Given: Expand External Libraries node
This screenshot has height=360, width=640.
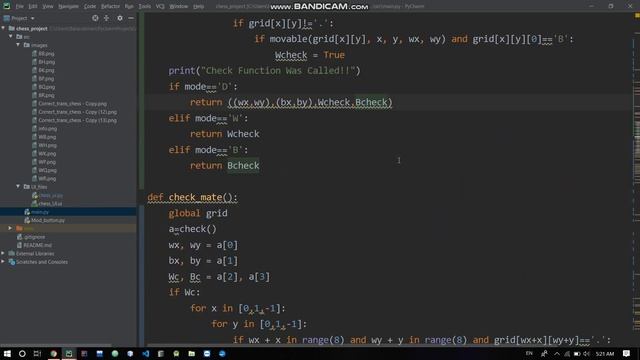Looking at the screenshot, I should coord(3,253).
